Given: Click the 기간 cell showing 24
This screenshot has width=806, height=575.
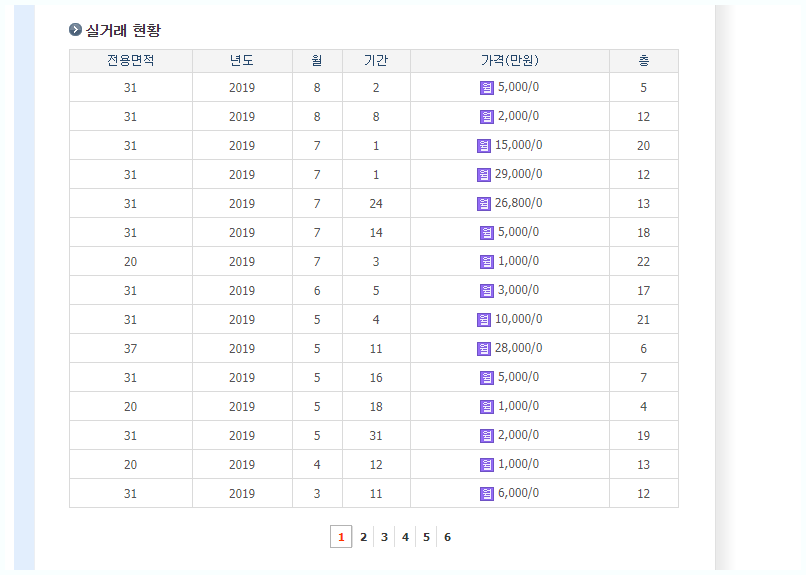Looking at the screenshot, I should tap(376, 204).
